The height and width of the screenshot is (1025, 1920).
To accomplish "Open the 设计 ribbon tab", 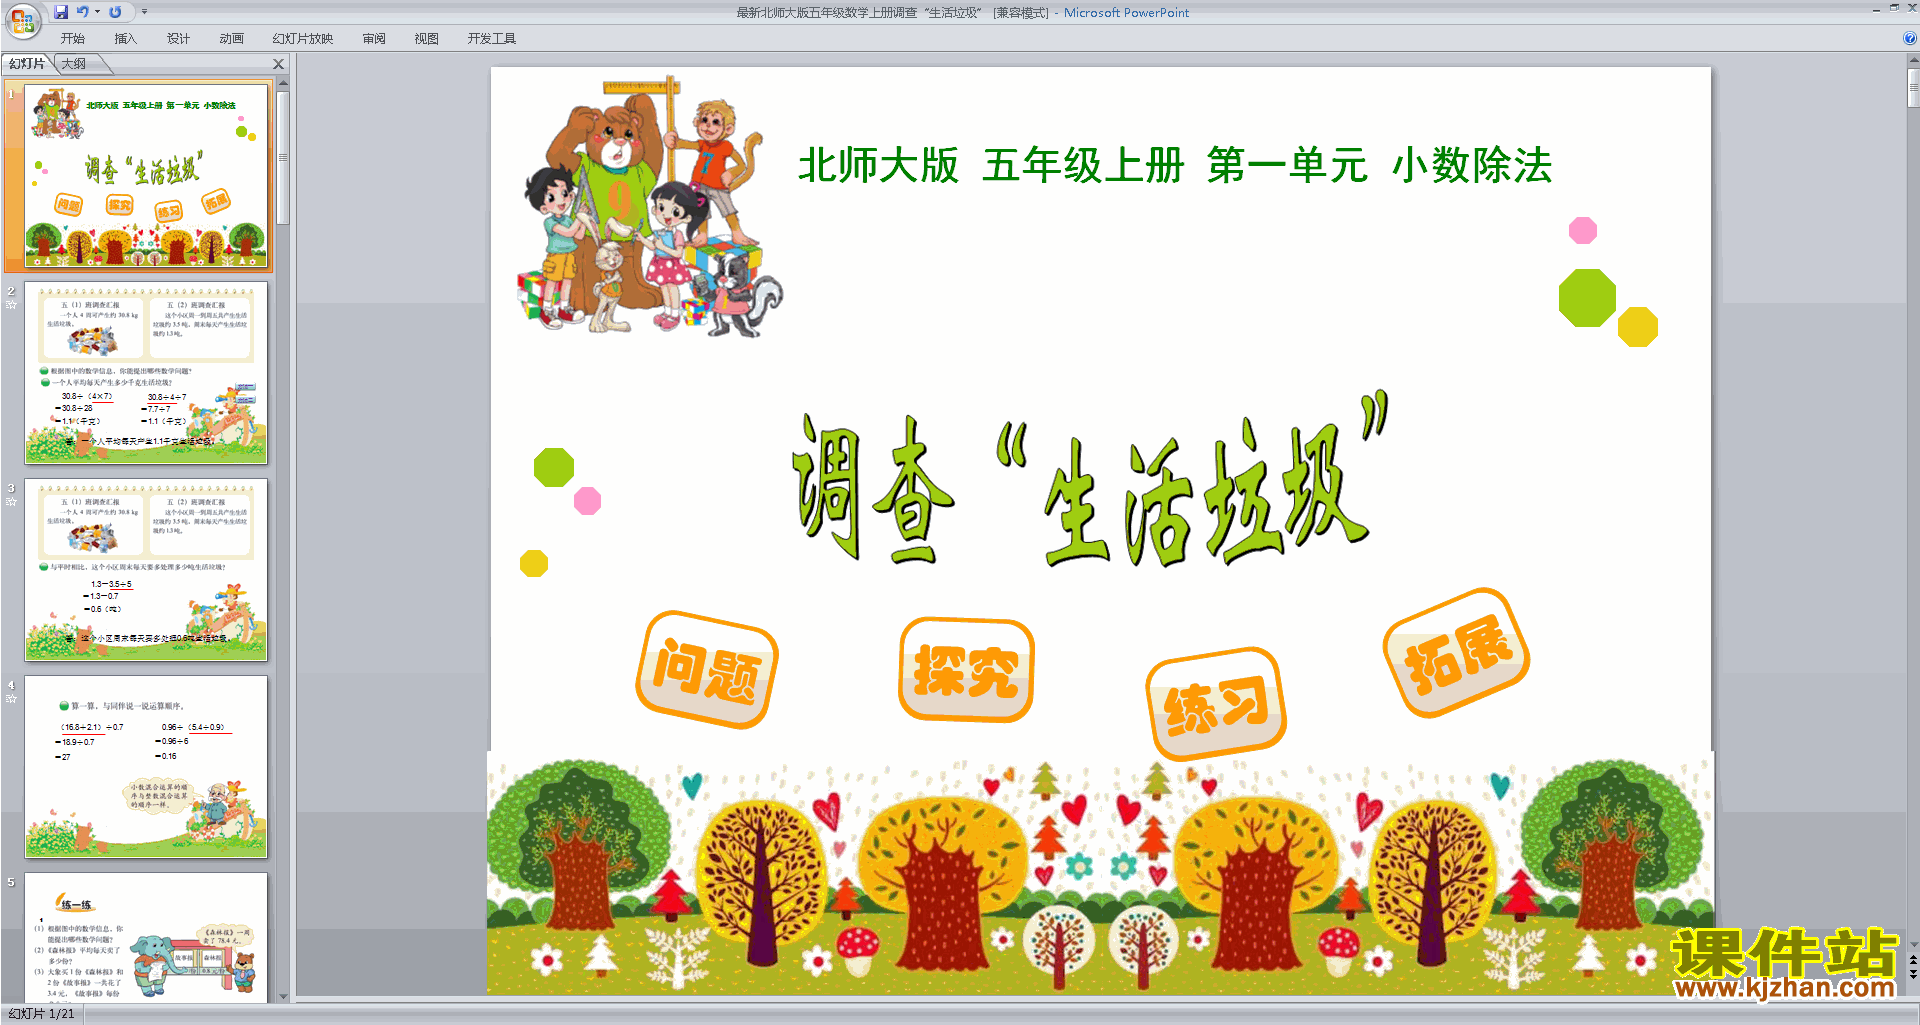I will click(x=178, y=39).
